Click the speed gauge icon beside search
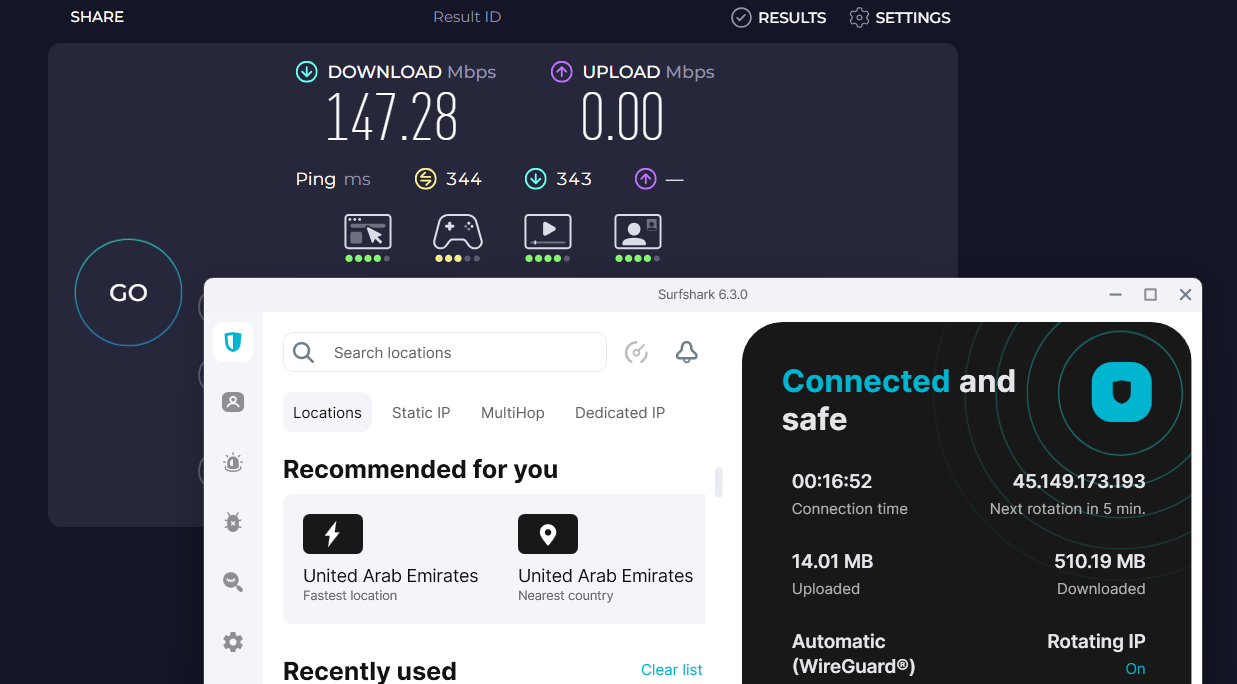Viewport: 1237px width, 684px height. click(636, 352)
